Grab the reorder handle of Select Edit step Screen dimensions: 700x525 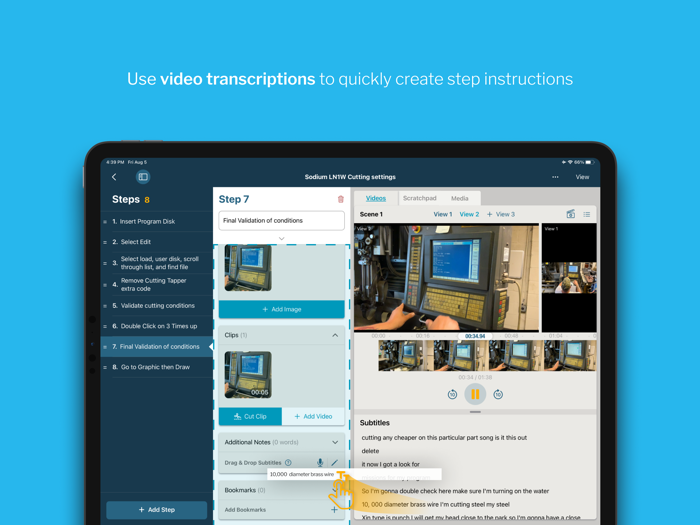pos(105,242)
